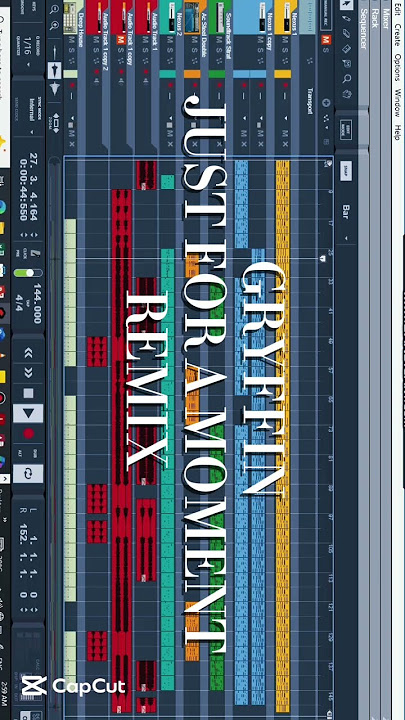Click the plus icon on Transport track
Image resolution: width=405 pixels, height=720 pixels.
pyautogui.click(x=326, y=102)
